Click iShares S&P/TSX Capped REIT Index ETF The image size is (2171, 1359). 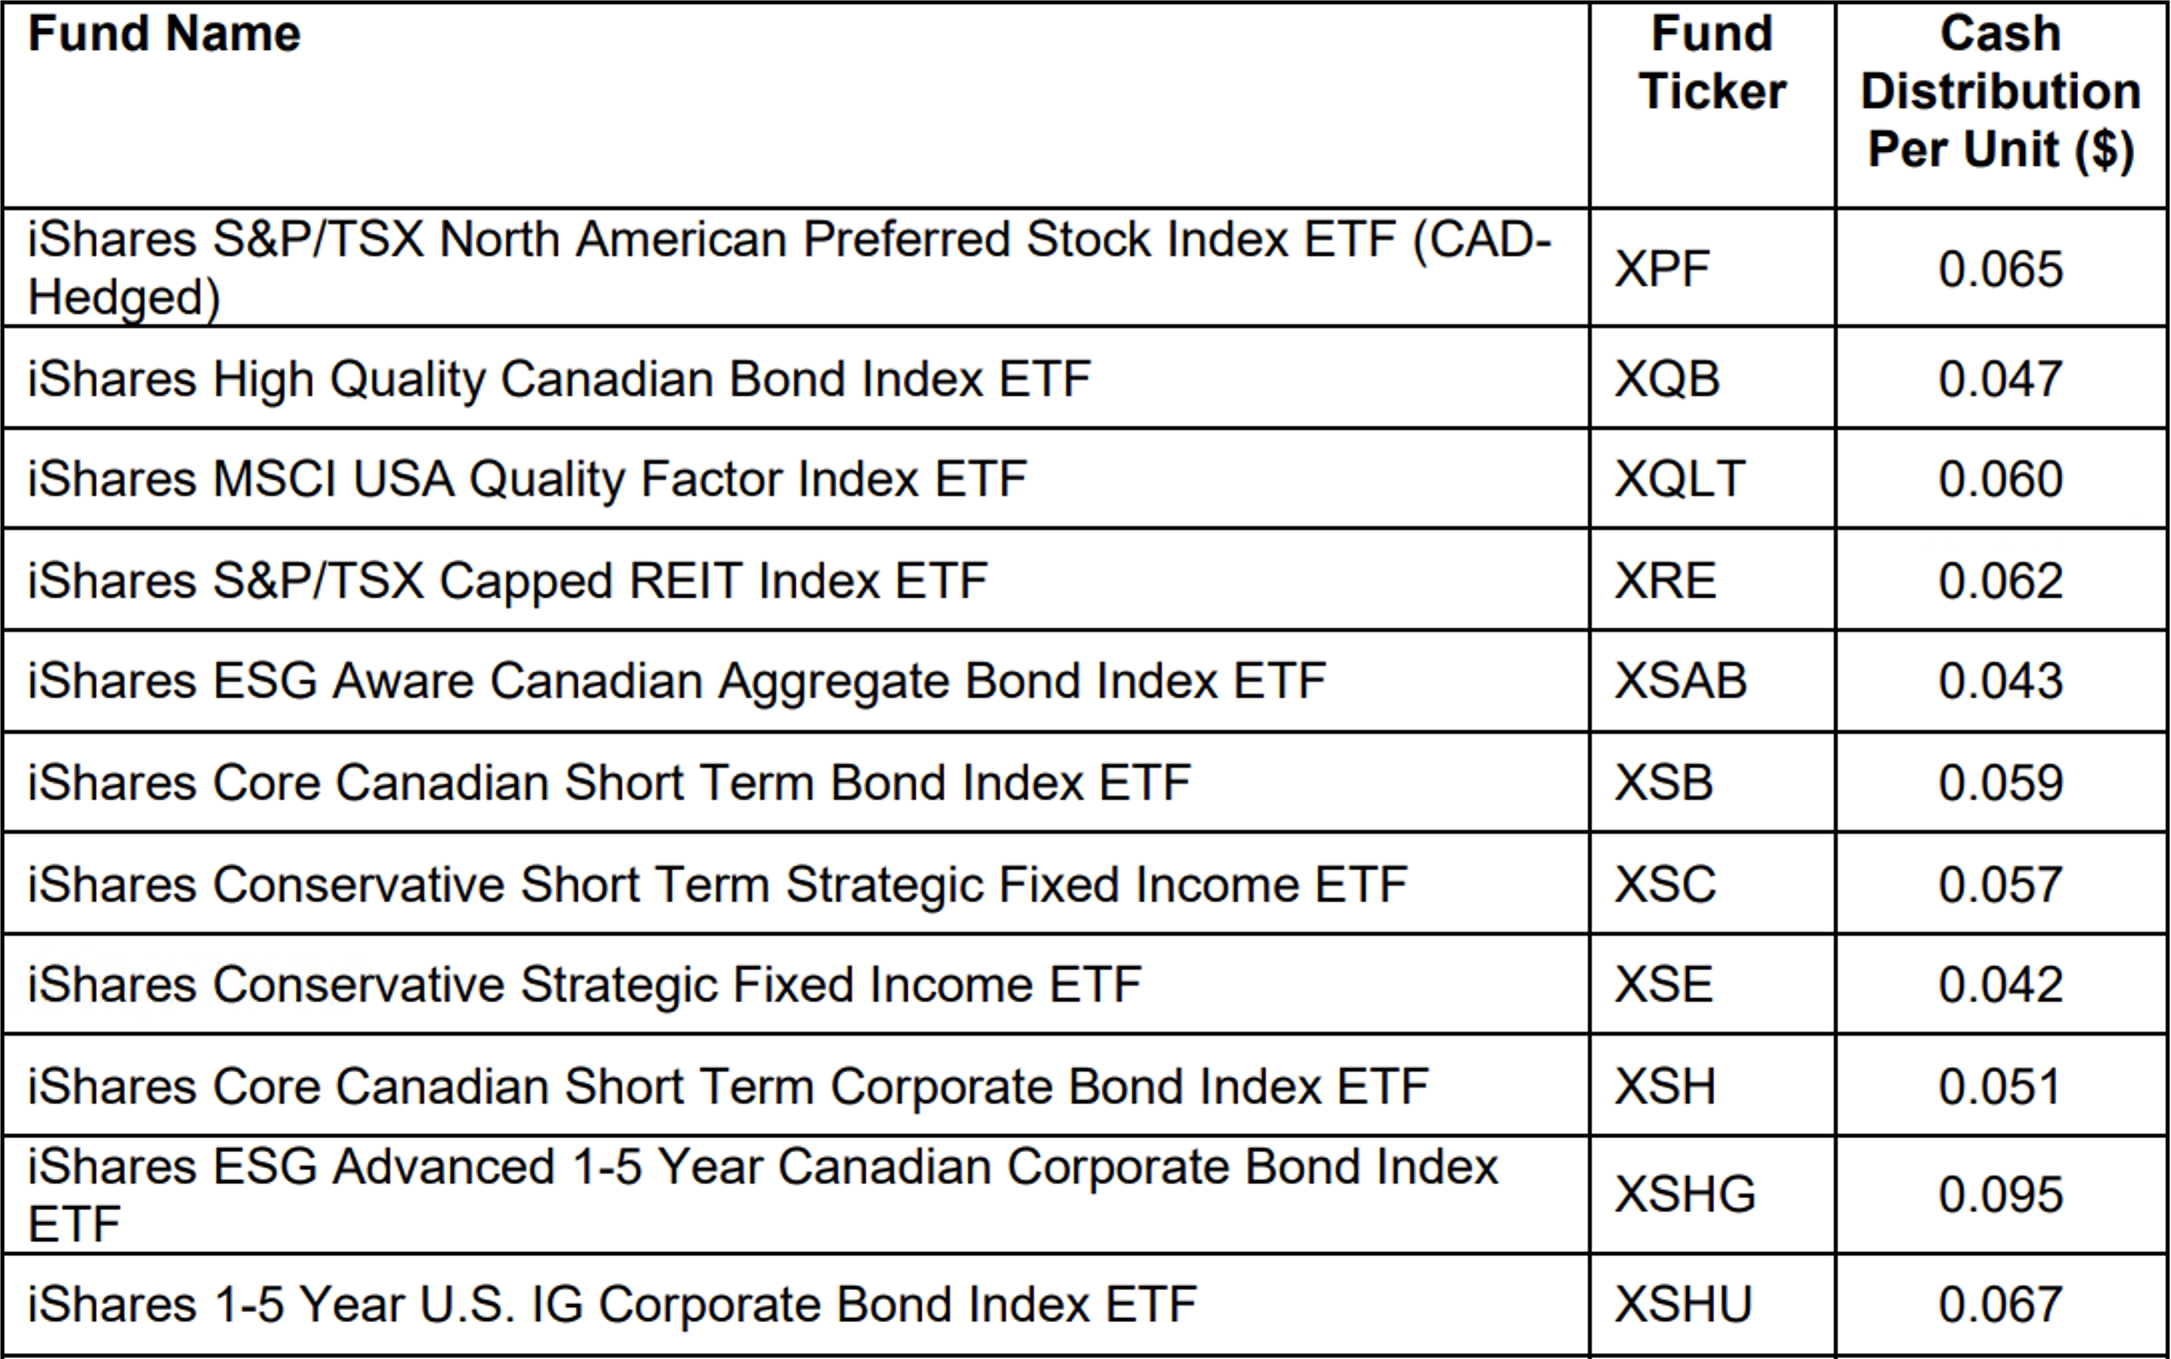point(507,581)
